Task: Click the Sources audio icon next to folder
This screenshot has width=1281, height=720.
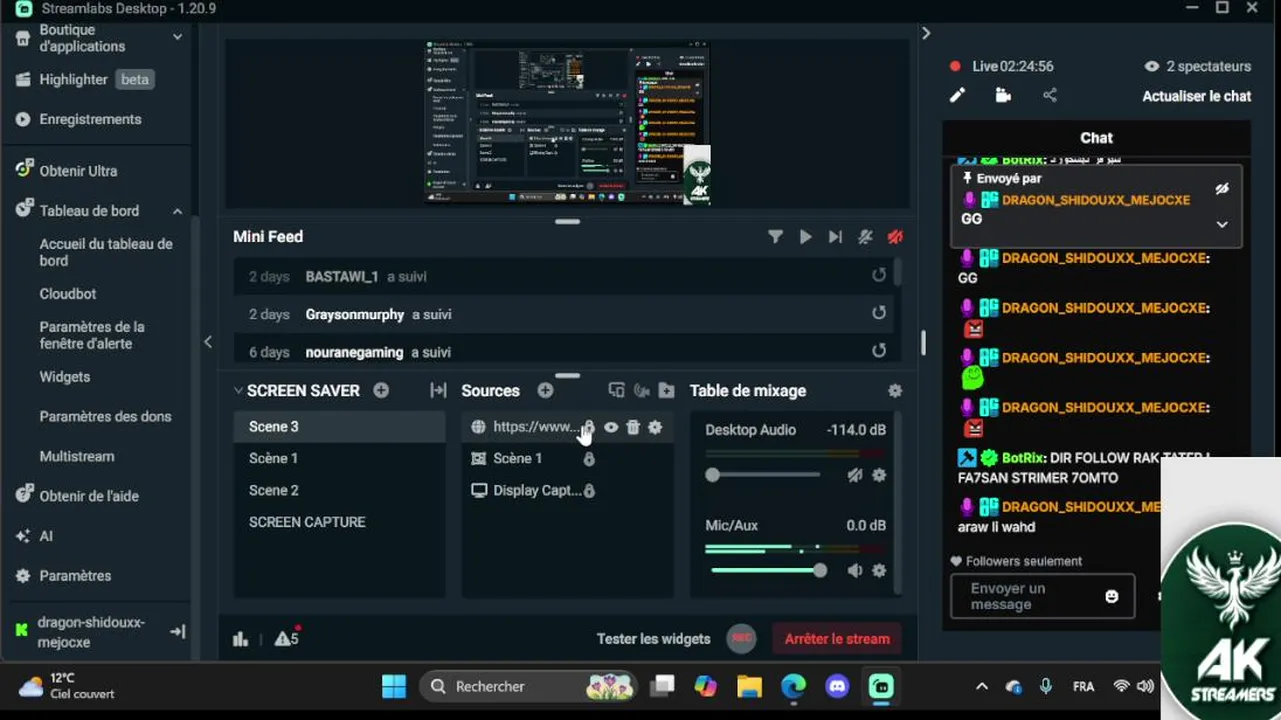Action: [x=641, y=391]
